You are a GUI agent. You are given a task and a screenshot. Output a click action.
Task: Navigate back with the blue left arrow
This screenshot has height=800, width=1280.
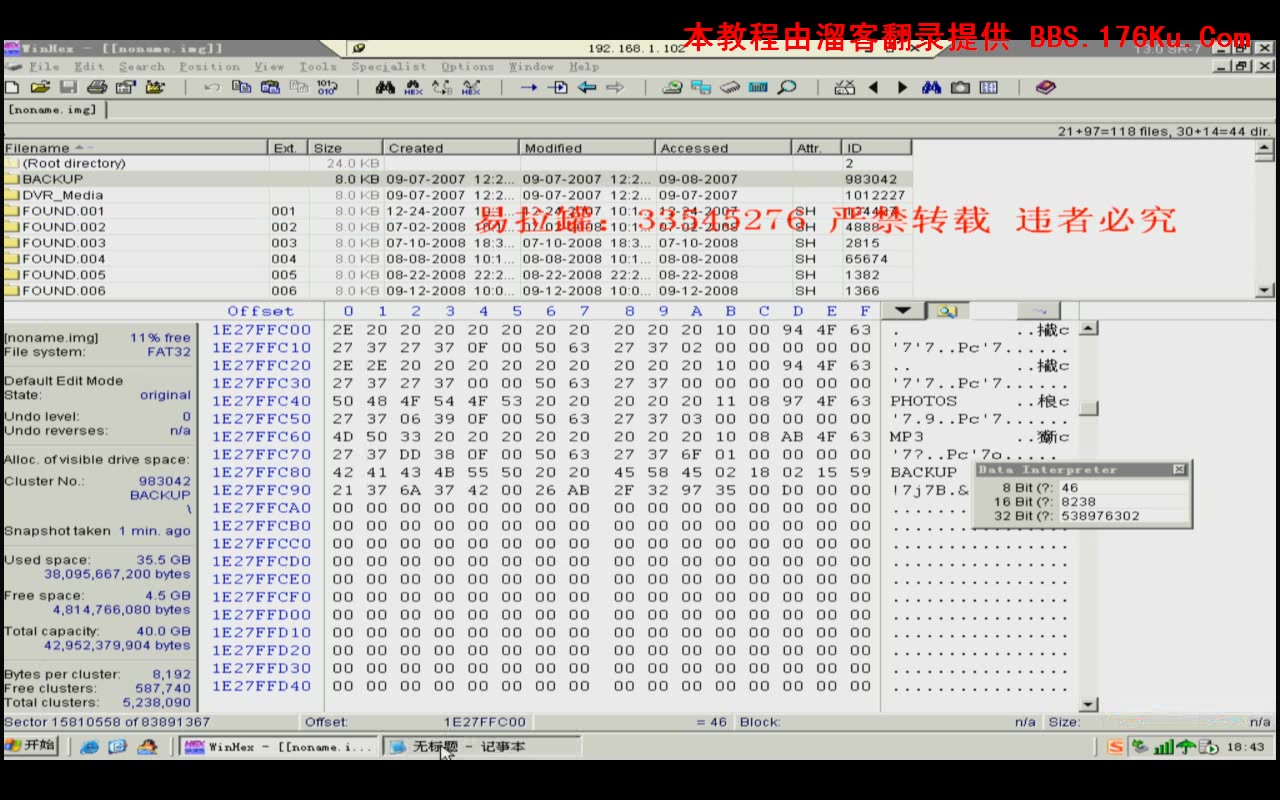pyautogui.click(x=587, y=88)
